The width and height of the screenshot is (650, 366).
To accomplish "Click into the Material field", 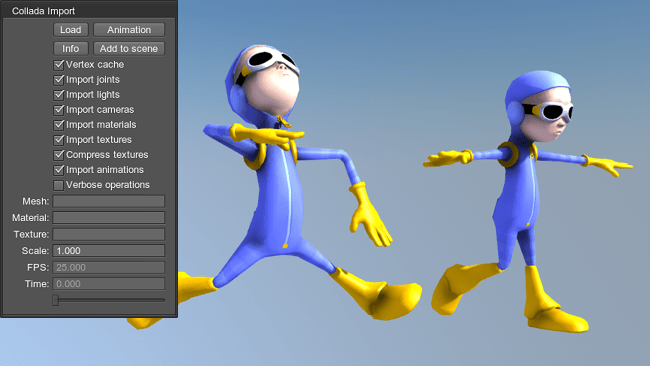I will (x=109, y=218).
